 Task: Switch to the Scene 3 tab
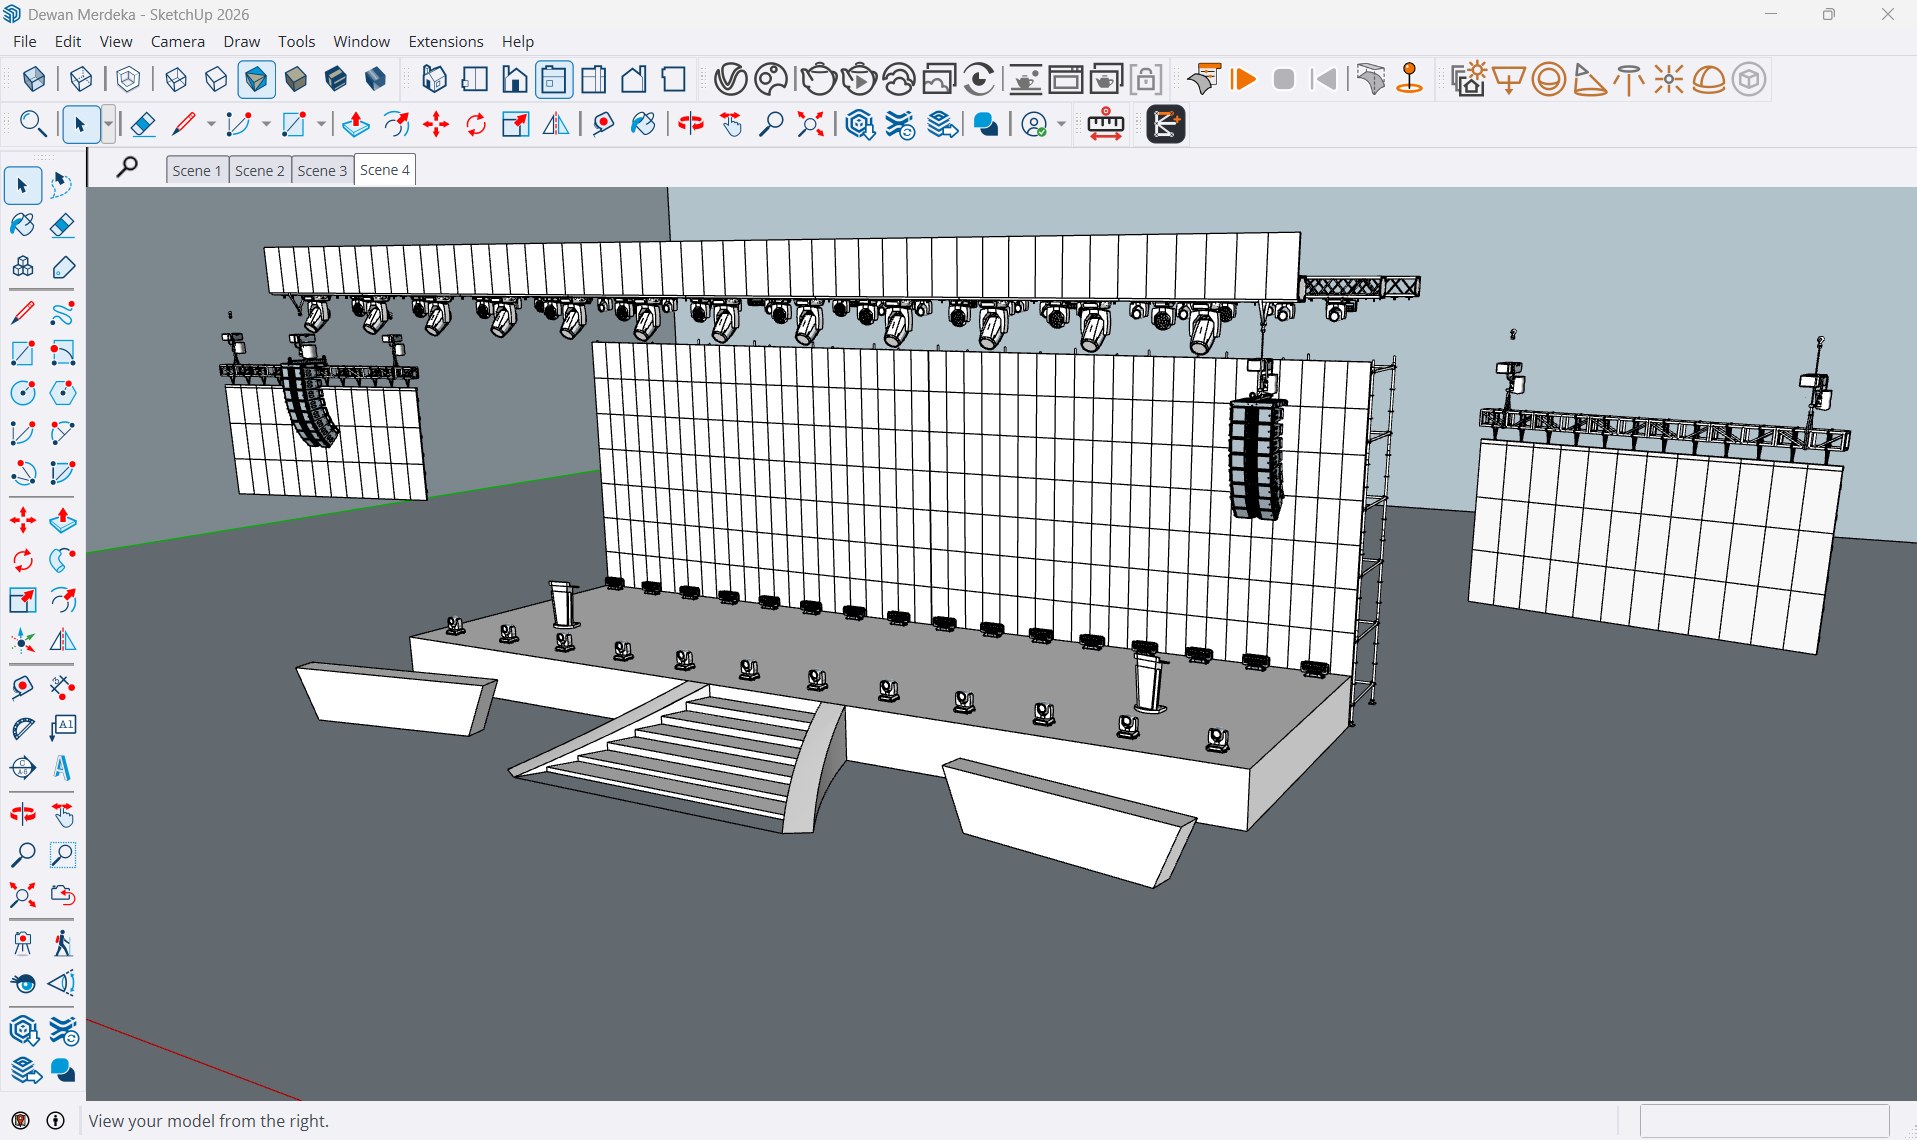322,170
